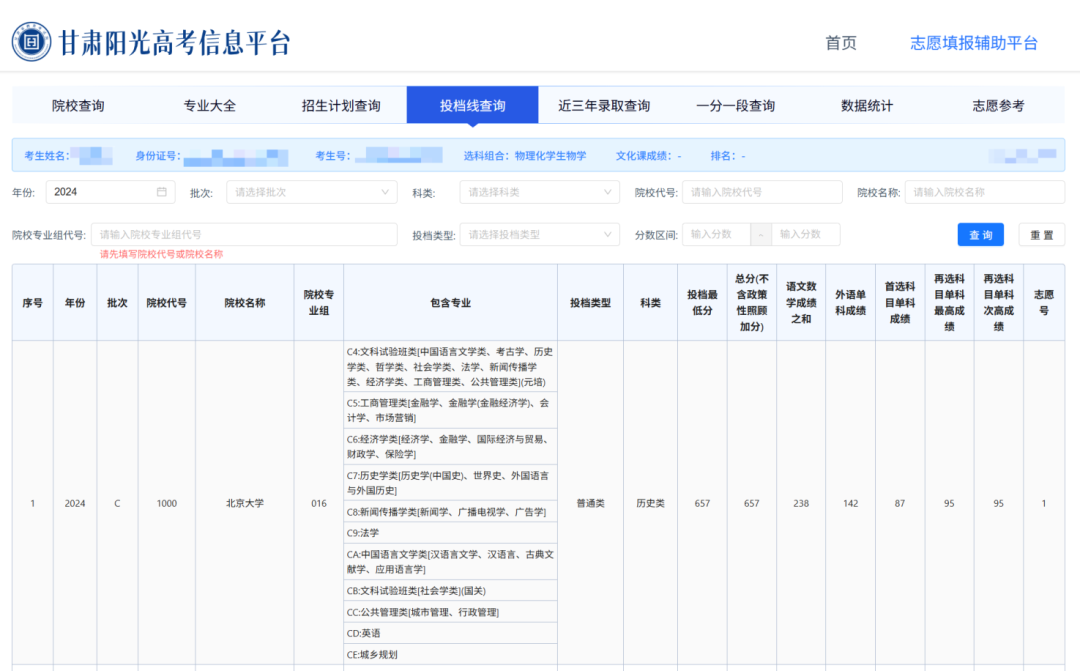Screen dimensions: 1080x671
Task: Open the 志愿参考 tab
Action: [995, 104]
